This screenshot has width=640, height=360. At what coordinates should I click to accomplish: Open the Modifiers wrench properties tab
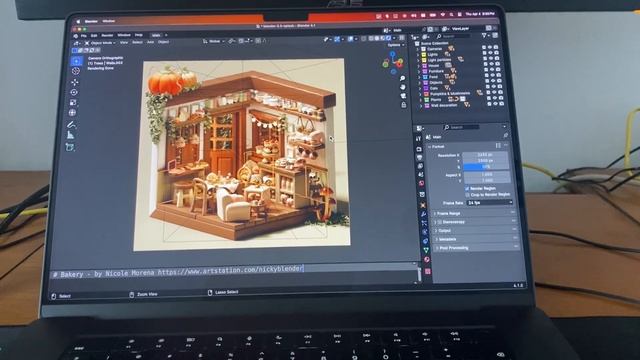423,213
